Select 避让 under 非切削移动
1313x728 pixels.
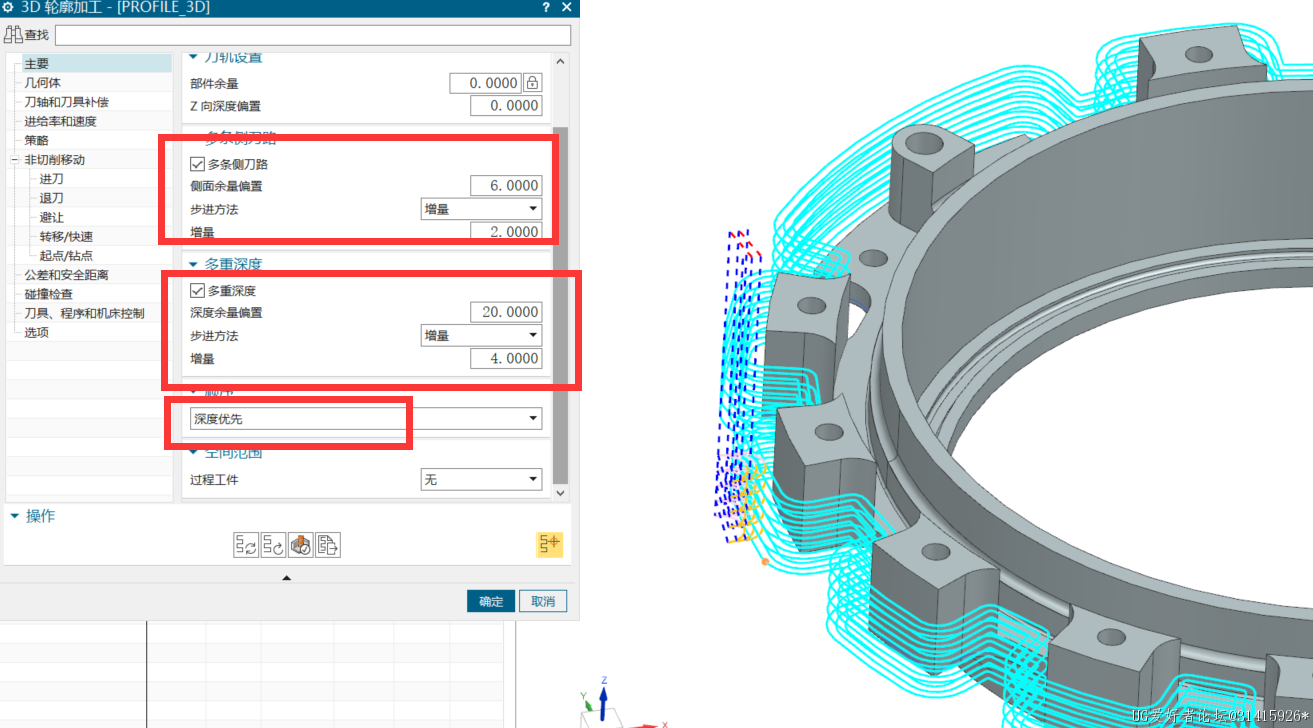pyautogui.click(x=52, y=217)
